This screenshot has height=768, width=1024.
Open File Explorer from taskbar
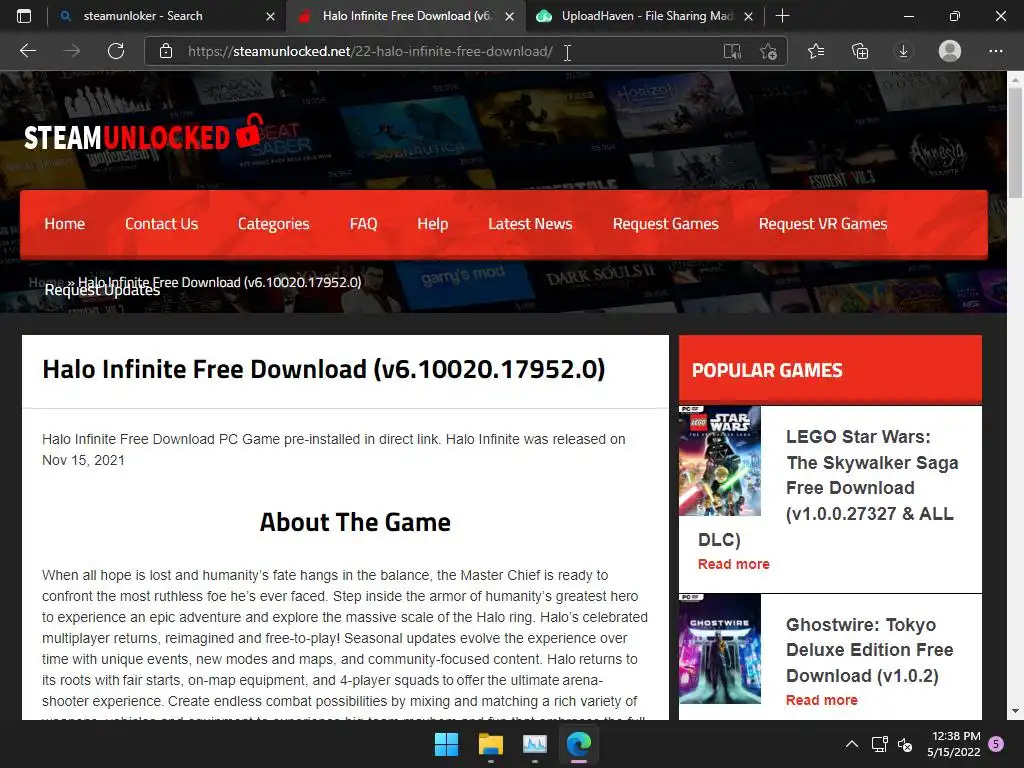(490, 744)
